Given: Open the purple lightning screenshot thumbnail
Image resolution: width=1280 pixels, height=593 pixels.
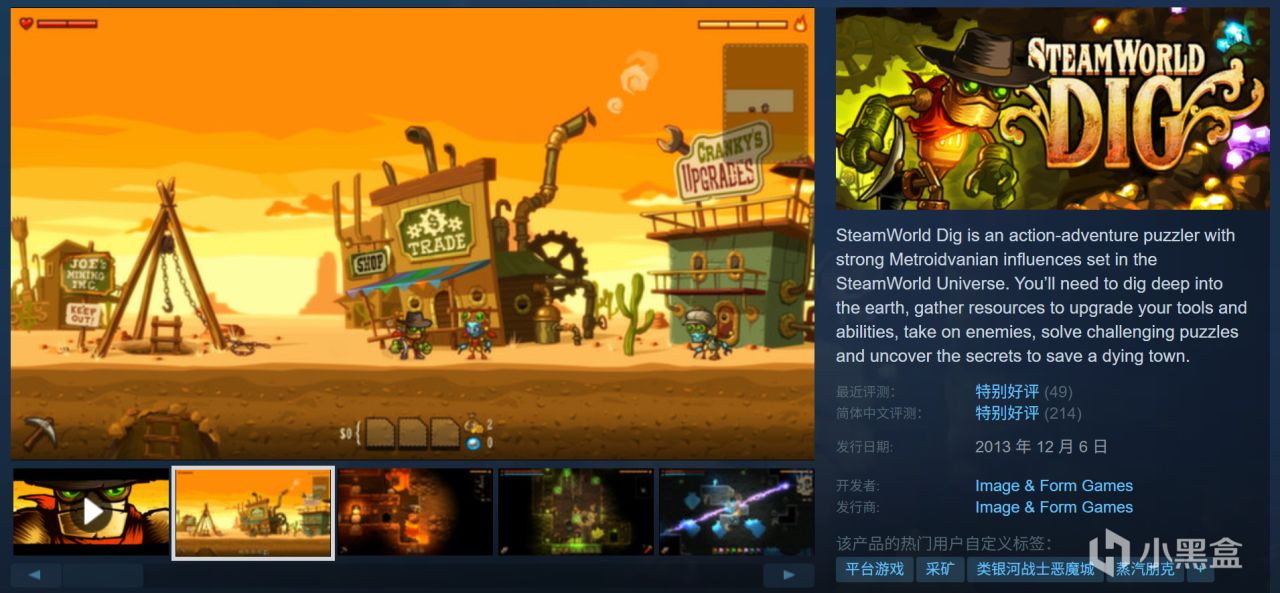Looking at the screenshot, I should 736,512.
